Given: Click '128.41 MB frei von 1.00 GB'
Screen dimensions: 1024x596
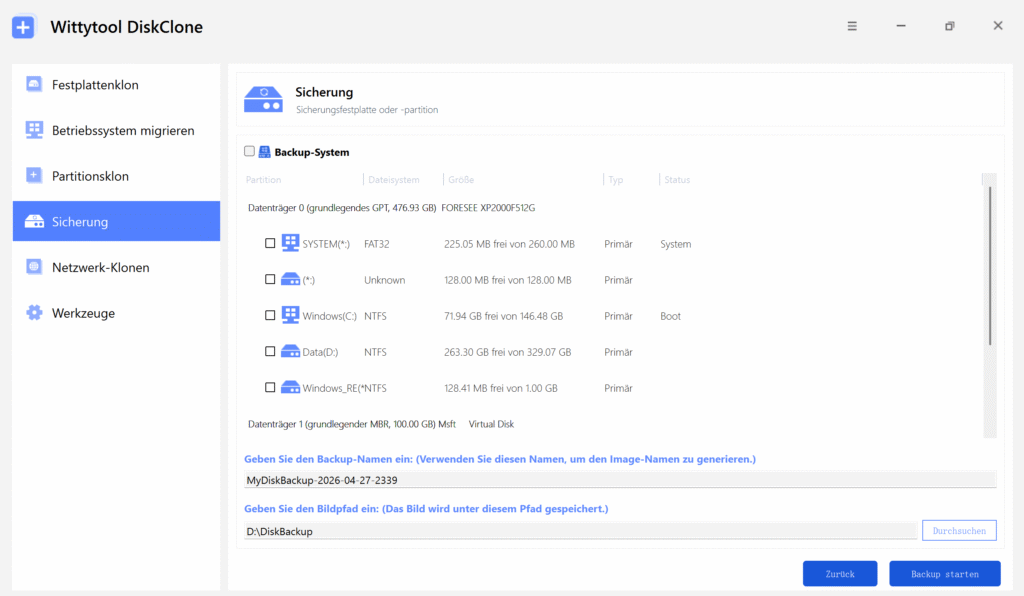Looking at the screenshot, I should (x=501, y=388).
